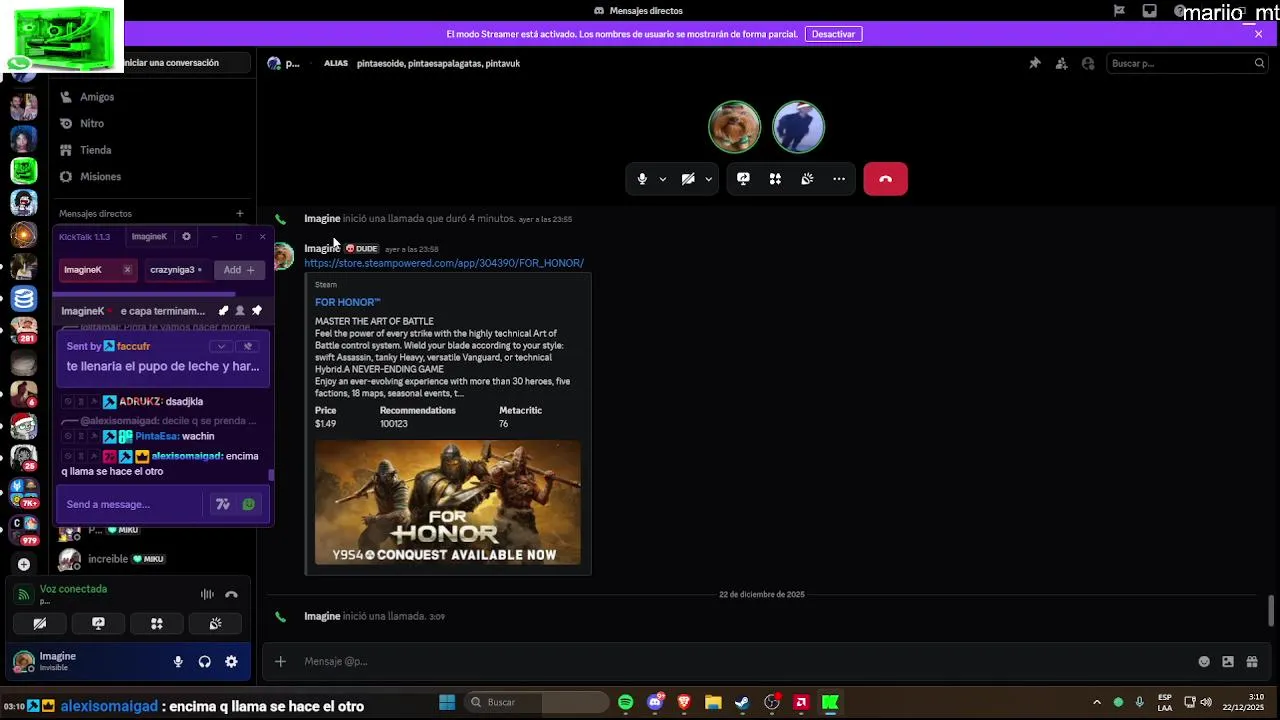Open Windows Start menu
Viewport: 1280px width, 720px height.
point(447,702)
